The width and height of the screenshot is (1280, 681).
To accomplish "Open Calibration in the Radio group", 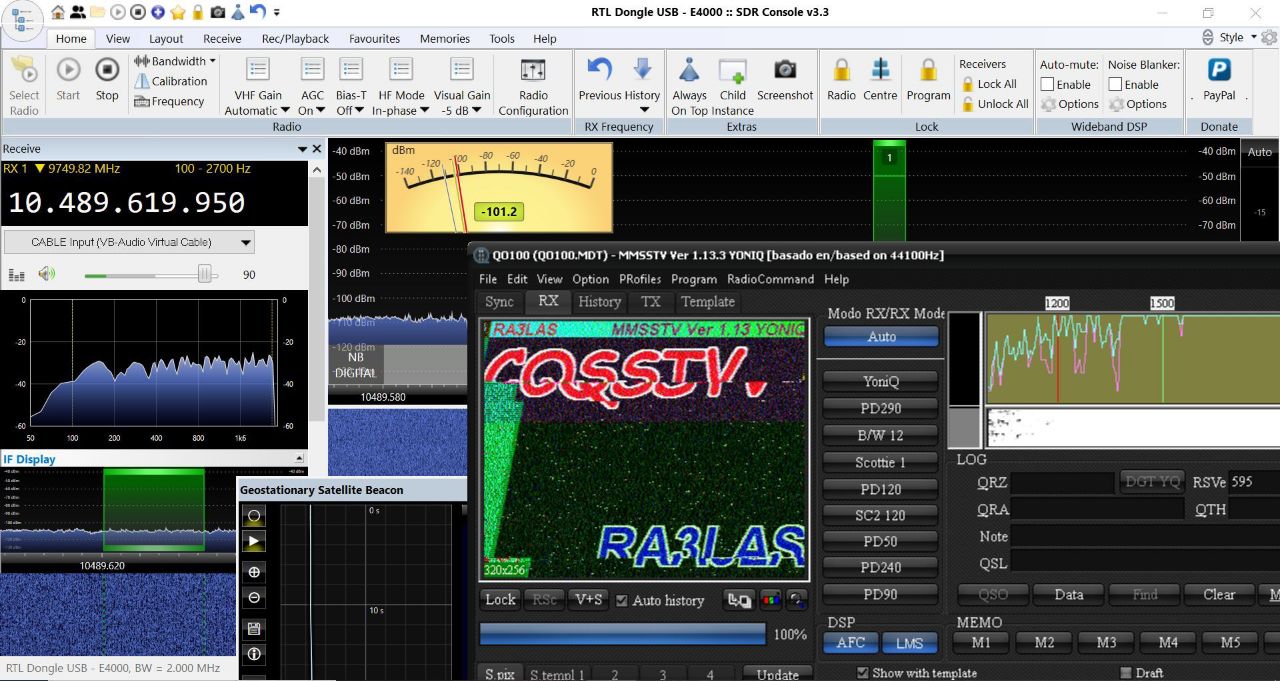I will click(171, 81).
